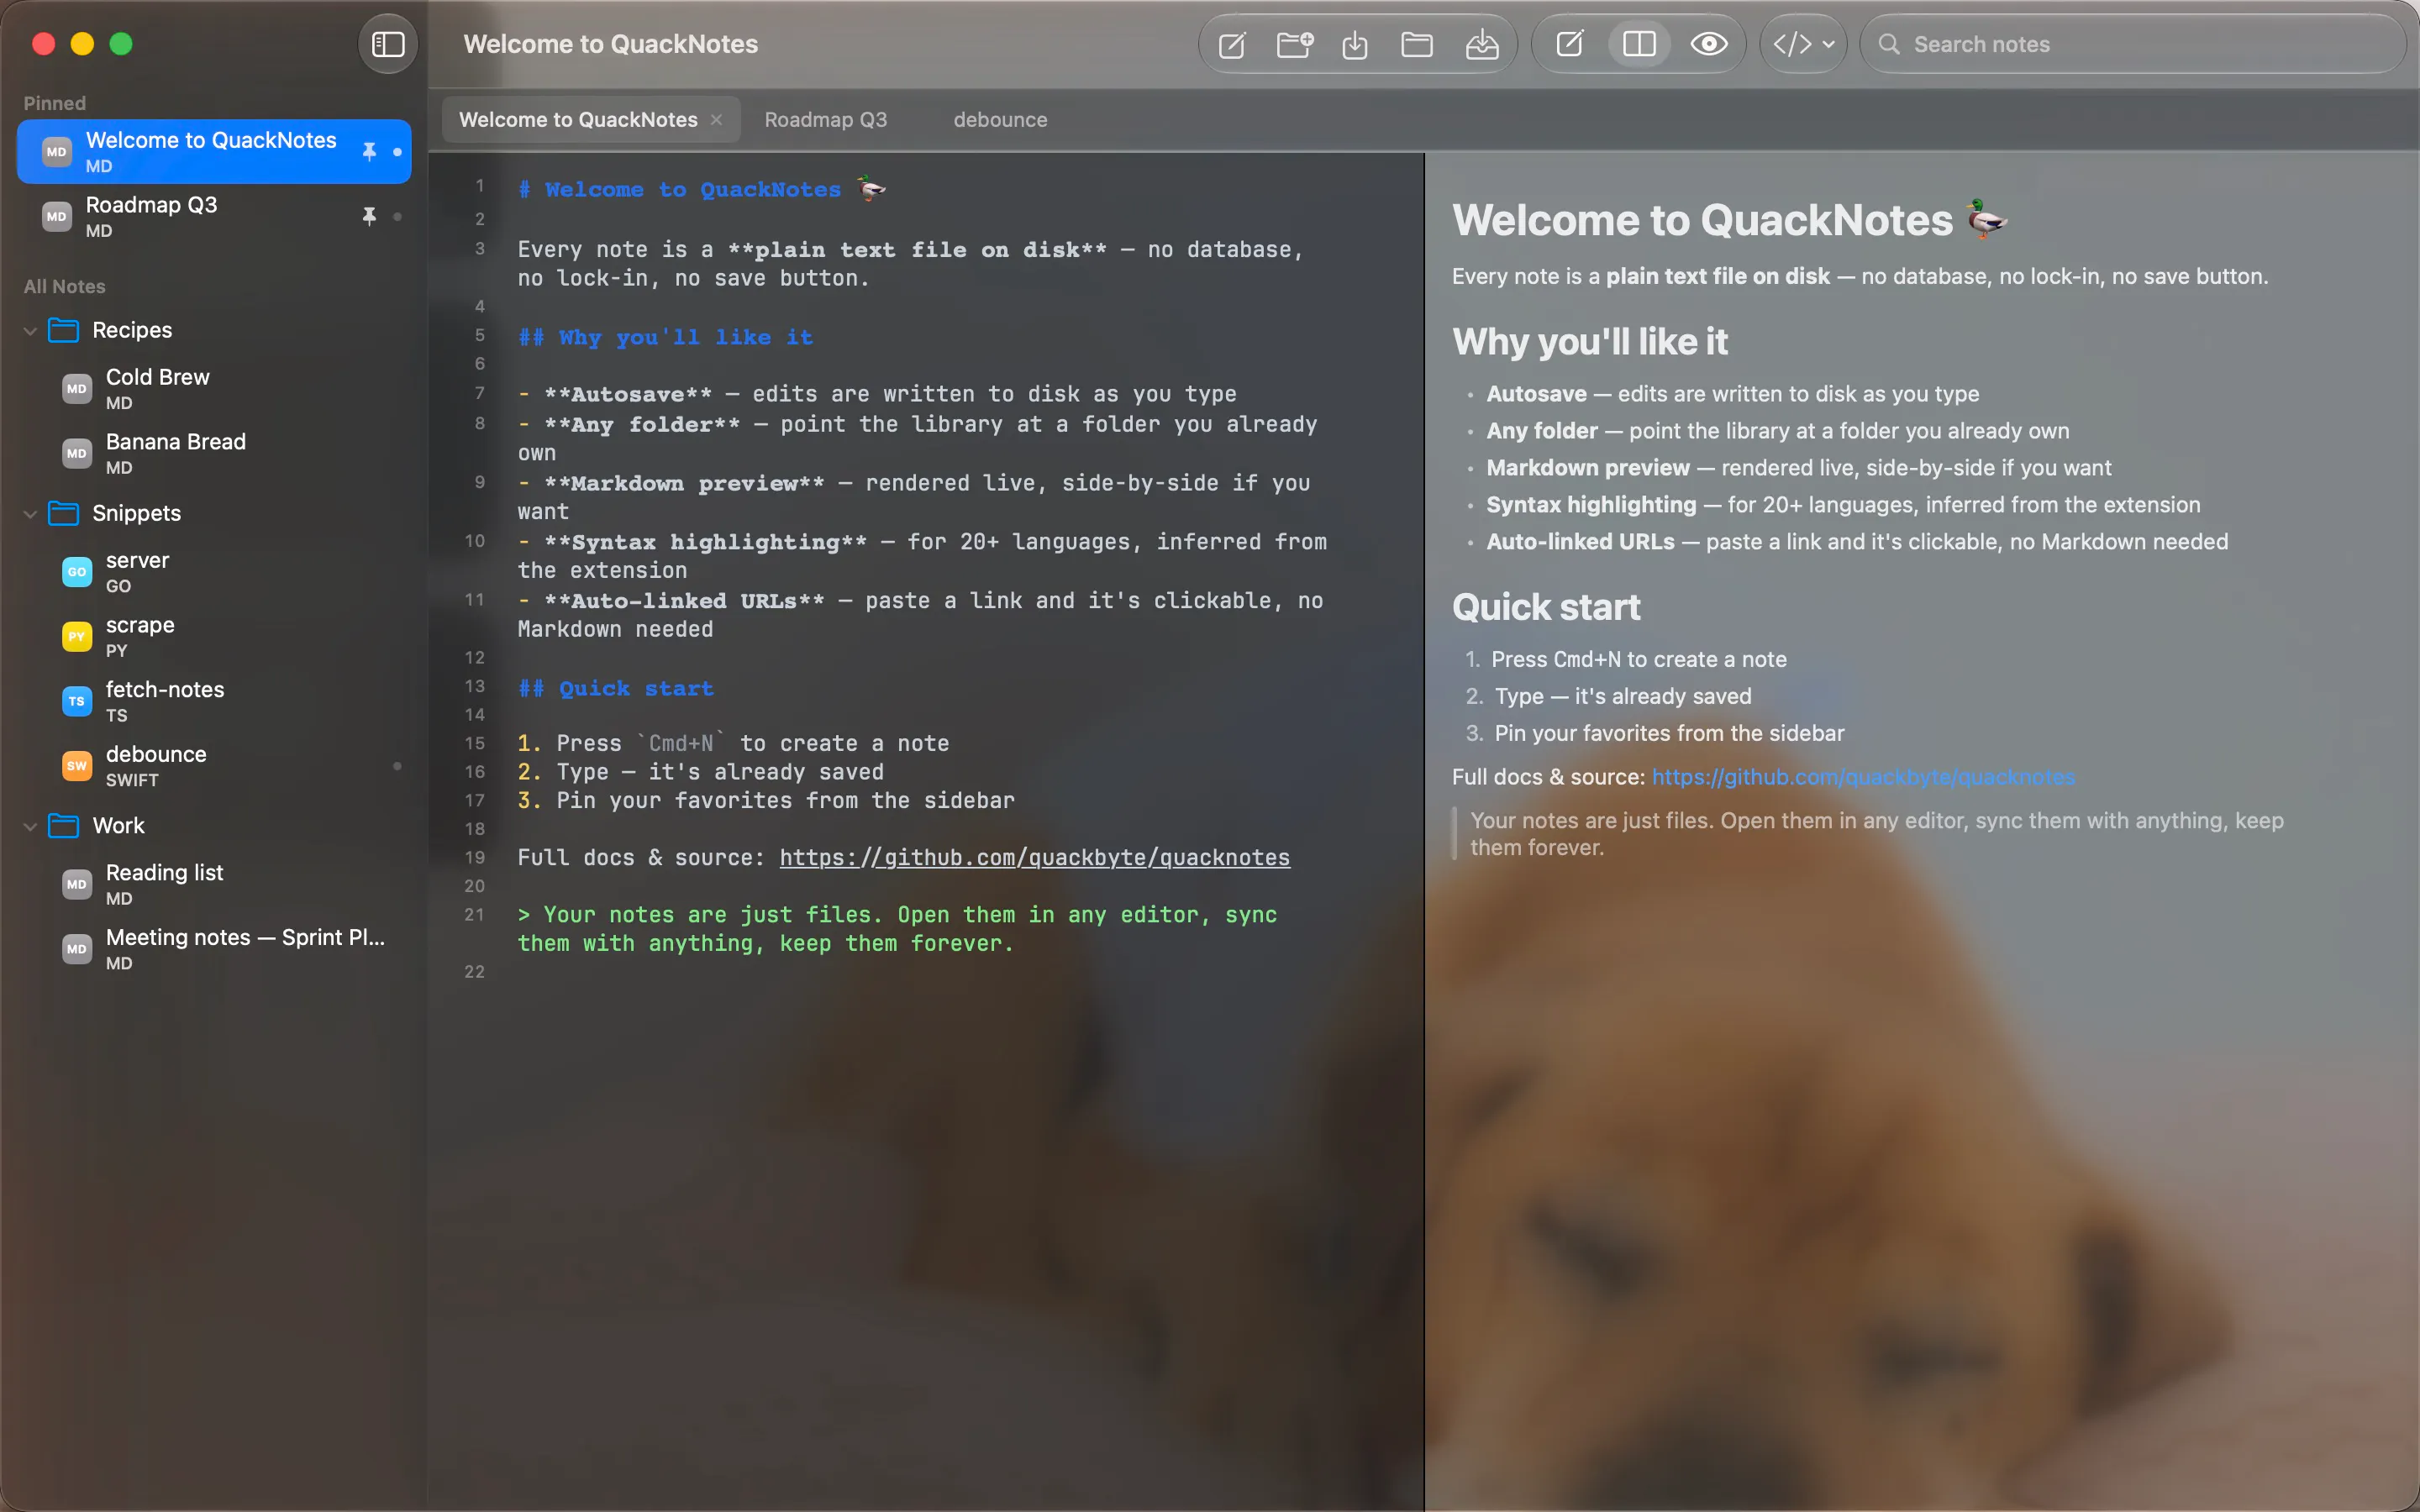The height and width of the screenshot is (1512, 2420).
Task: Click the Snippets folder label
Action: coord(137,514)
